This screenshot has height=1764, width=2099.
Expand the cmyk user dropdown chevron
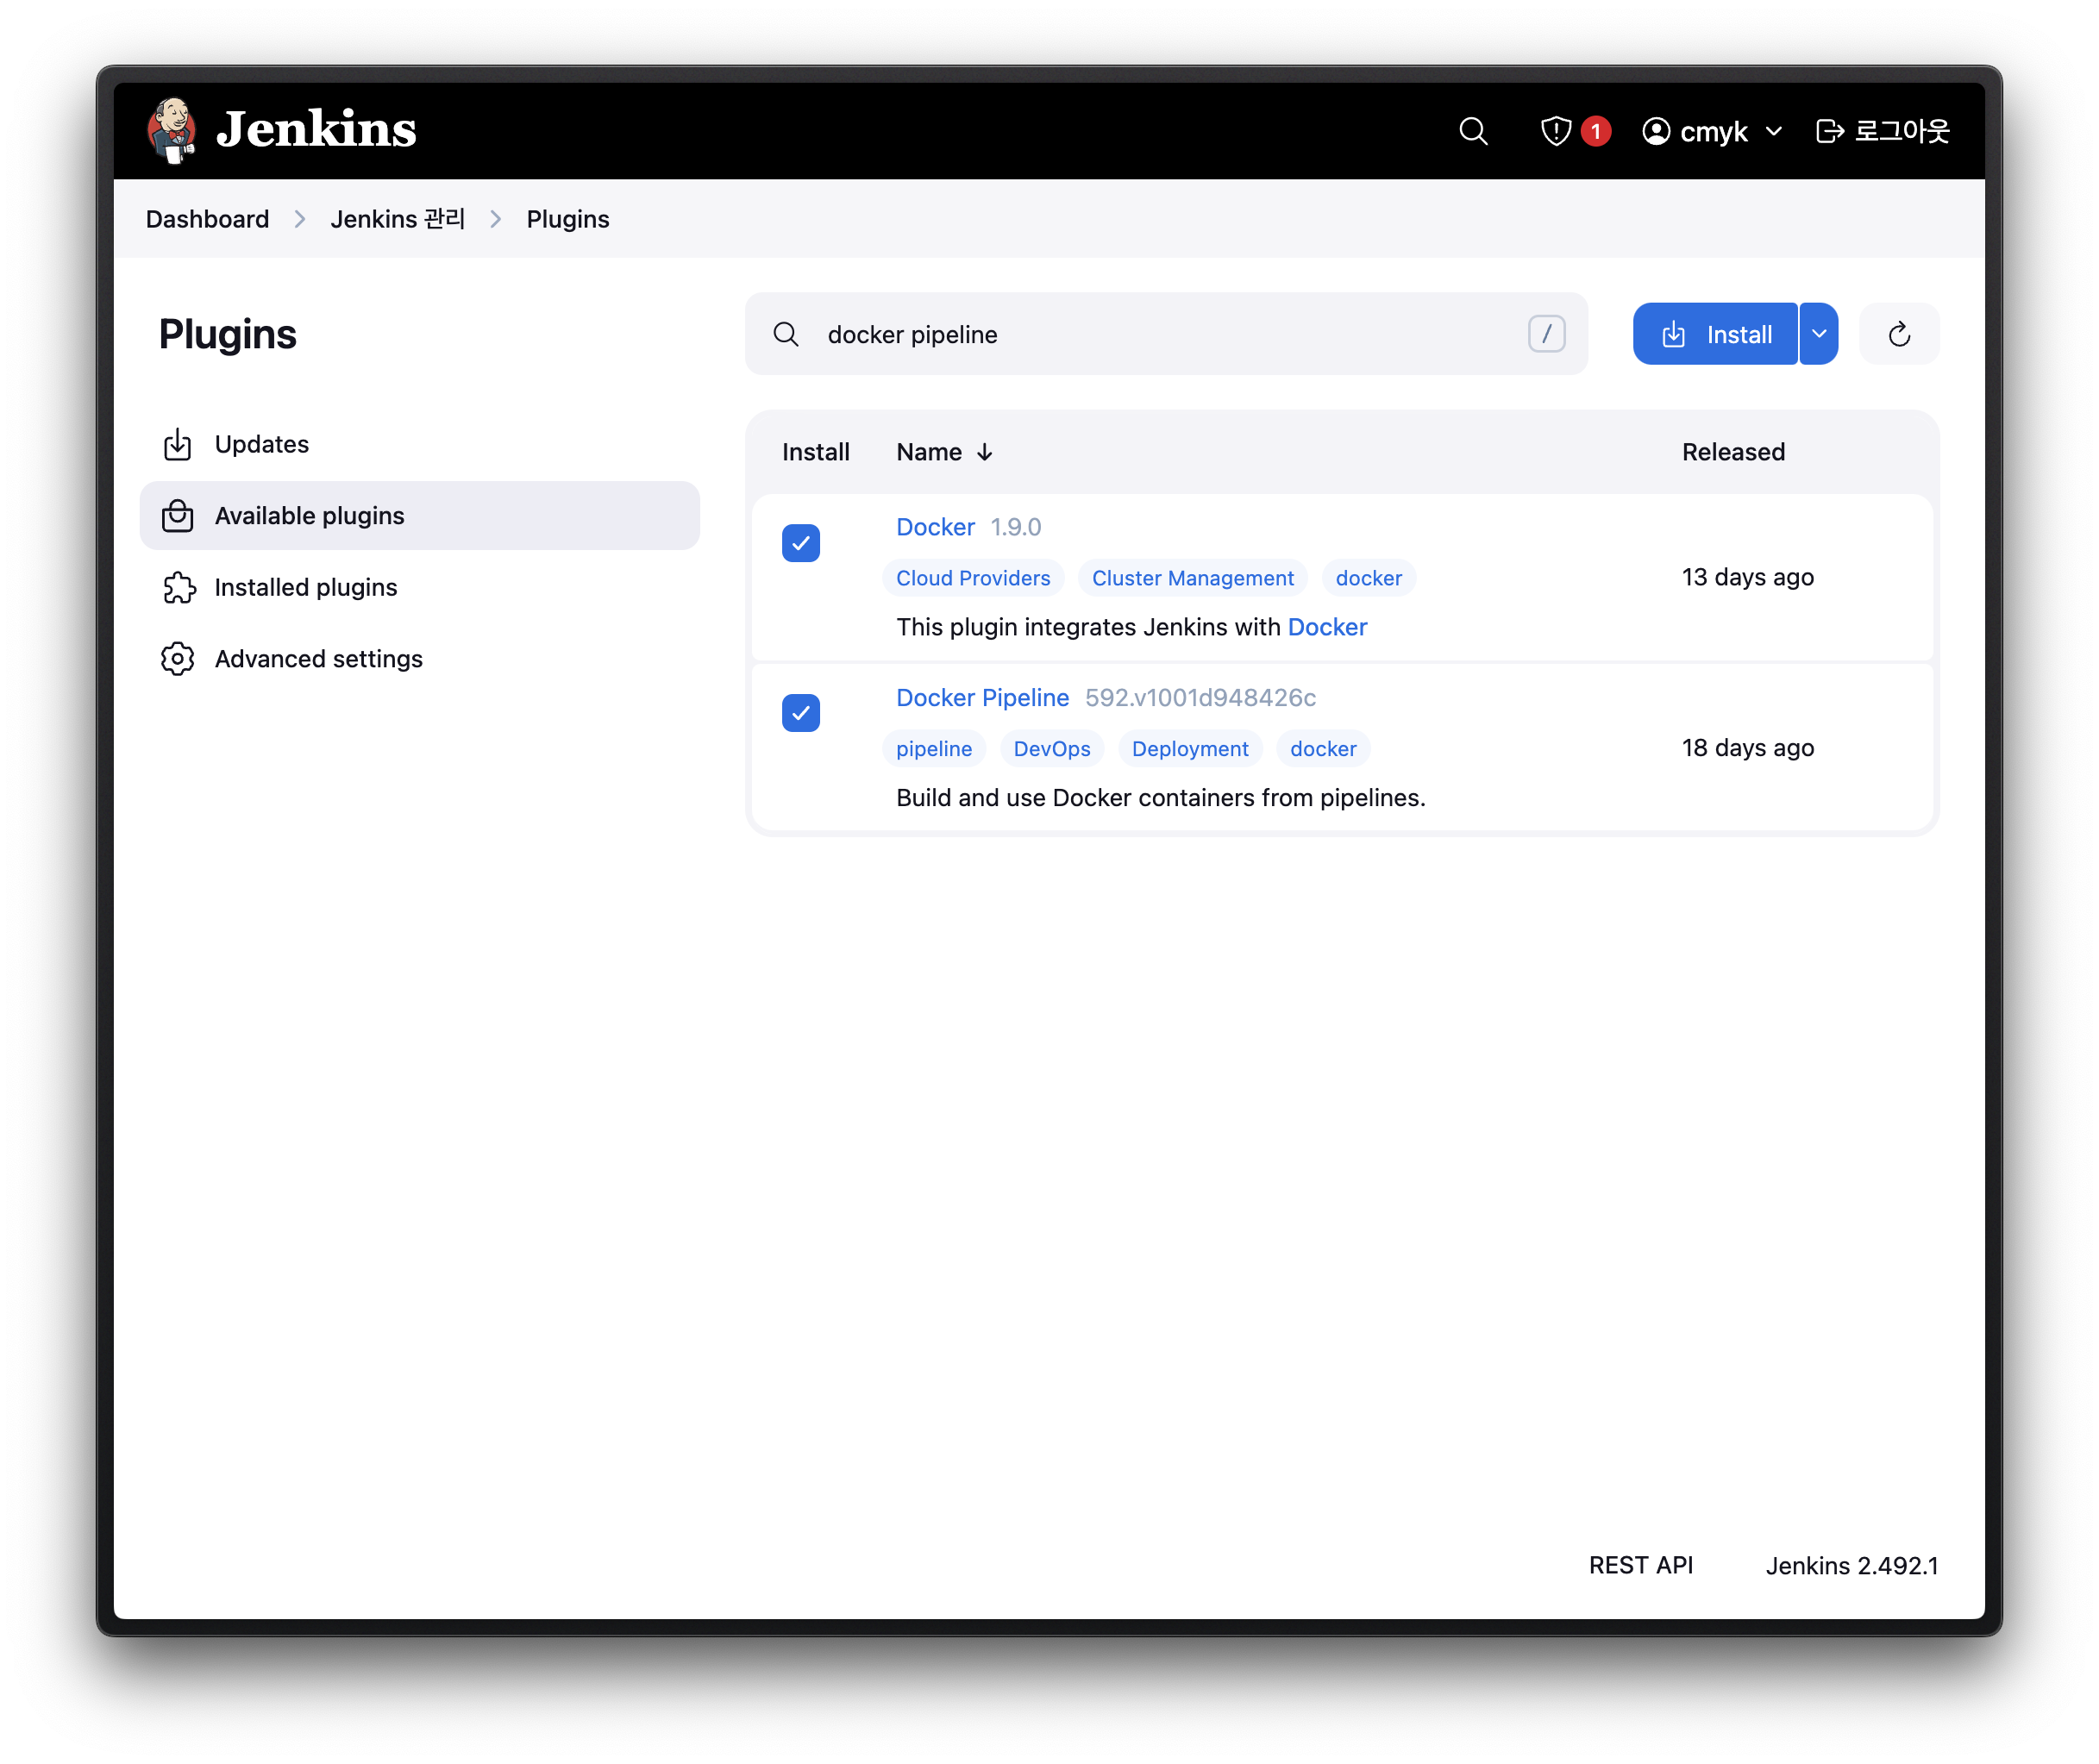[1774, 132]
